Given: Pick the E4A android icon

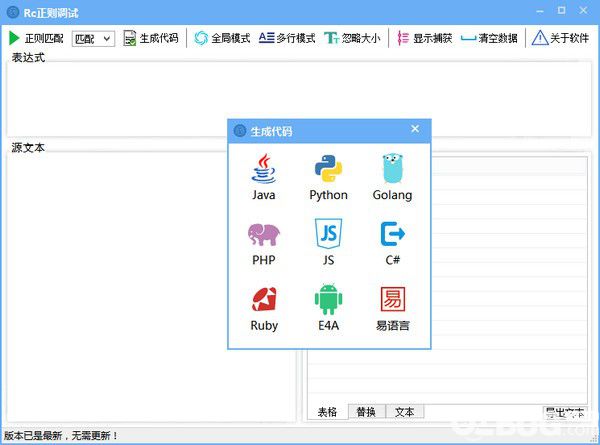Looking at the screenshot, I should point(328,299).
